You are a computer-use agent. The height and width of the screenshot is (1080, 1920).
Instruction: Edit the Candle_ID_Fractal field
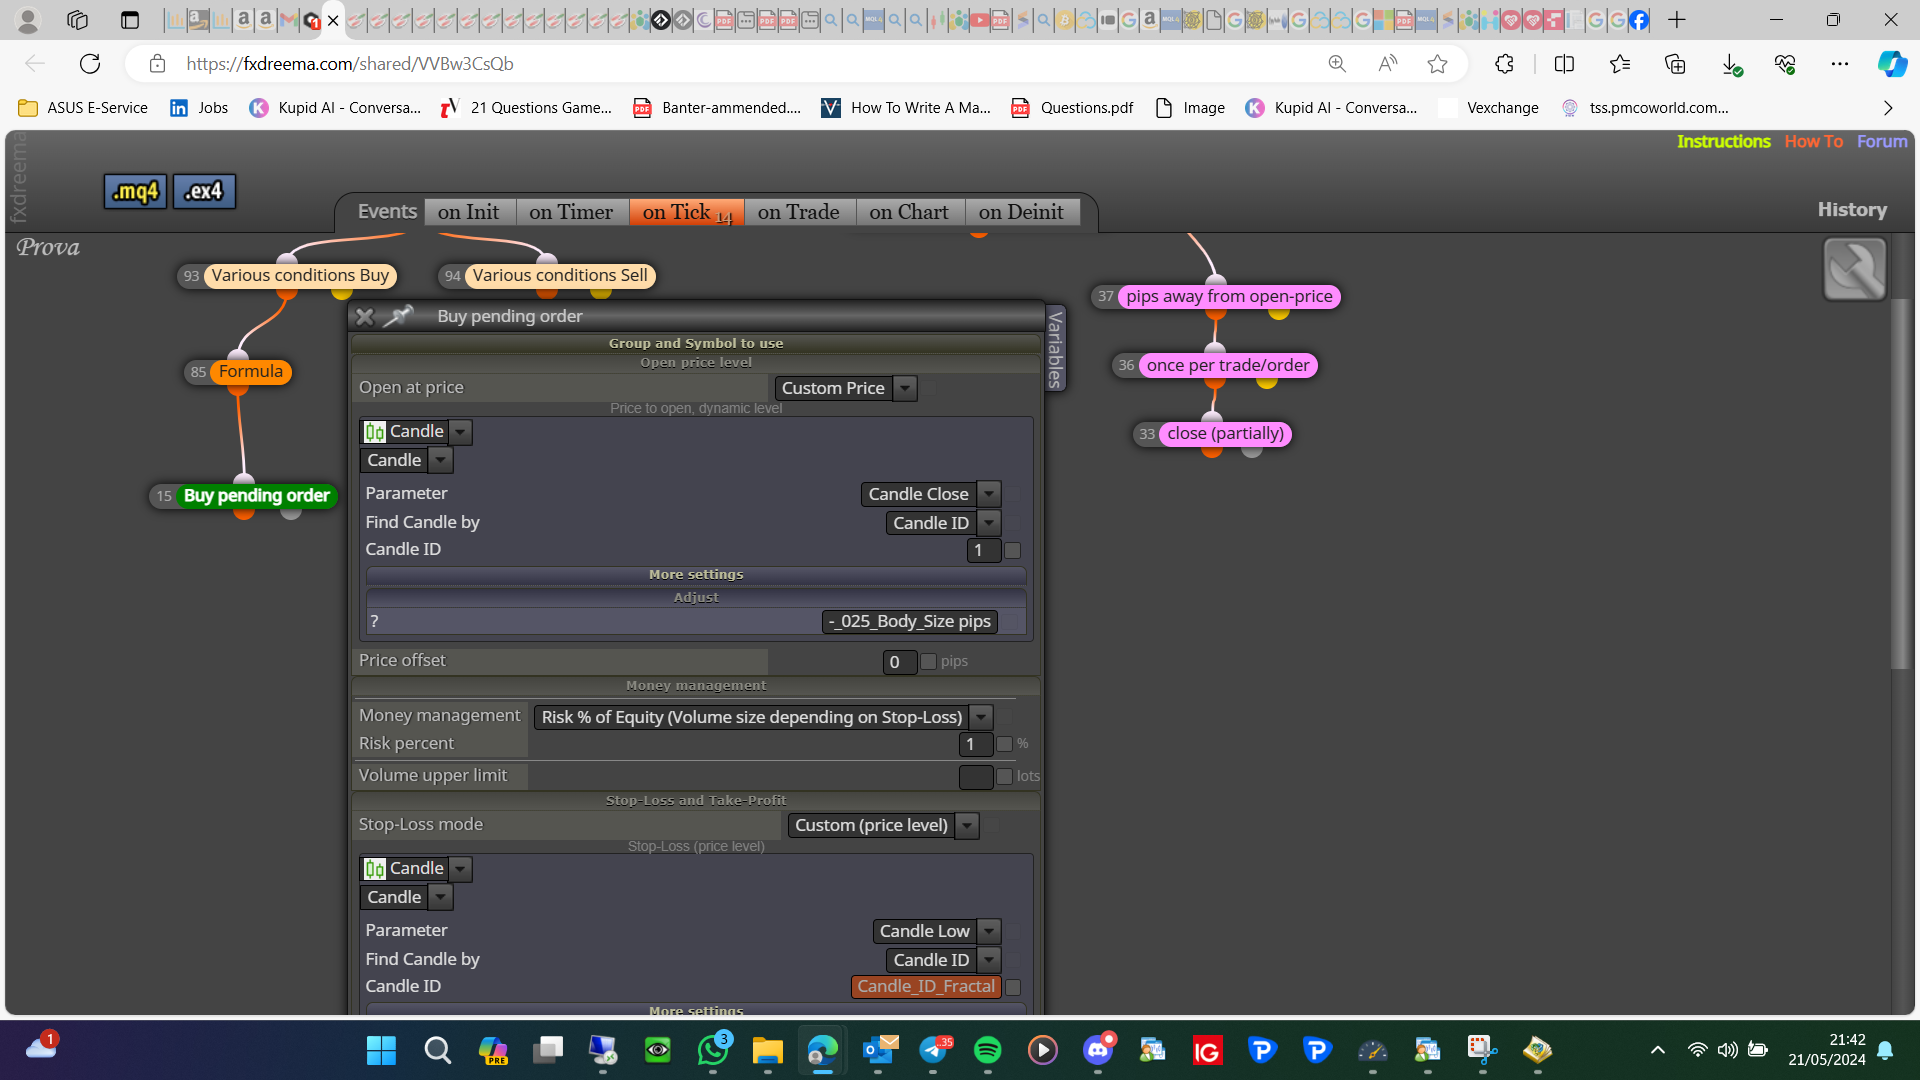coord(926,987)
